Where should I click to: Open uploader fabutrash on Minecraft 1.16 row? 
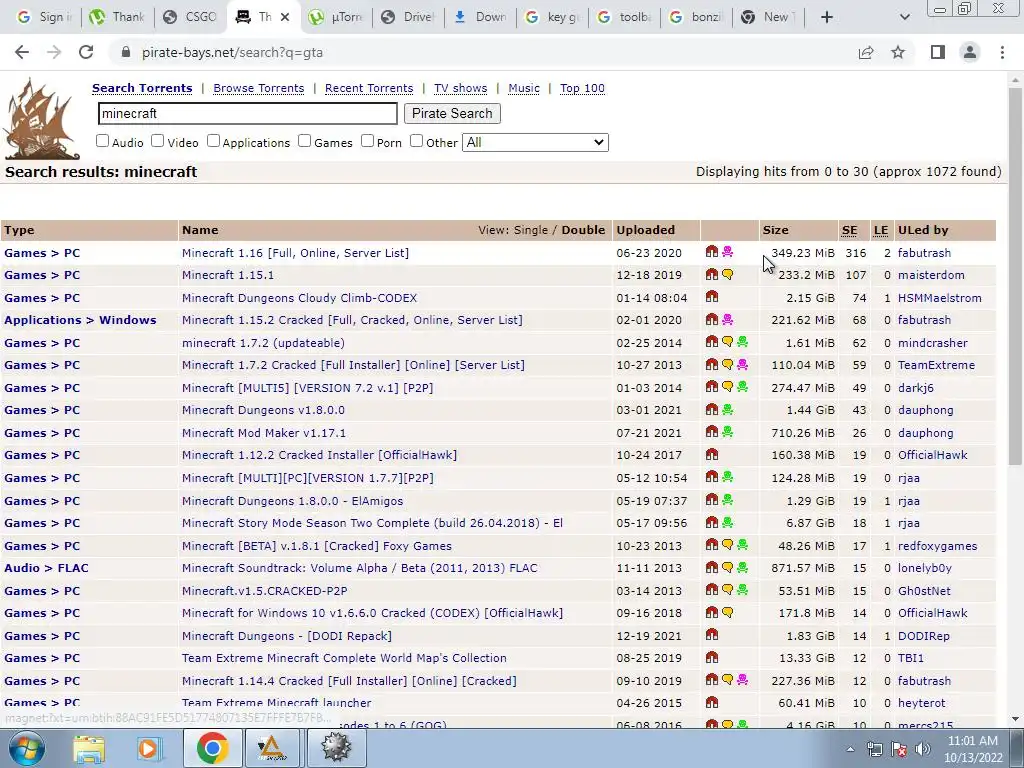924,253
